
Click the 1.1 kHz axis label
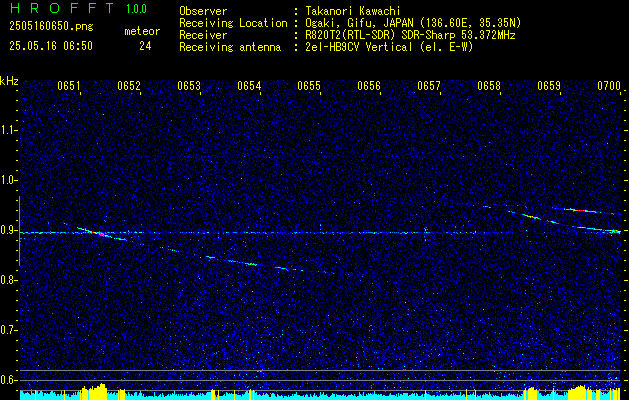pos(8,130)
